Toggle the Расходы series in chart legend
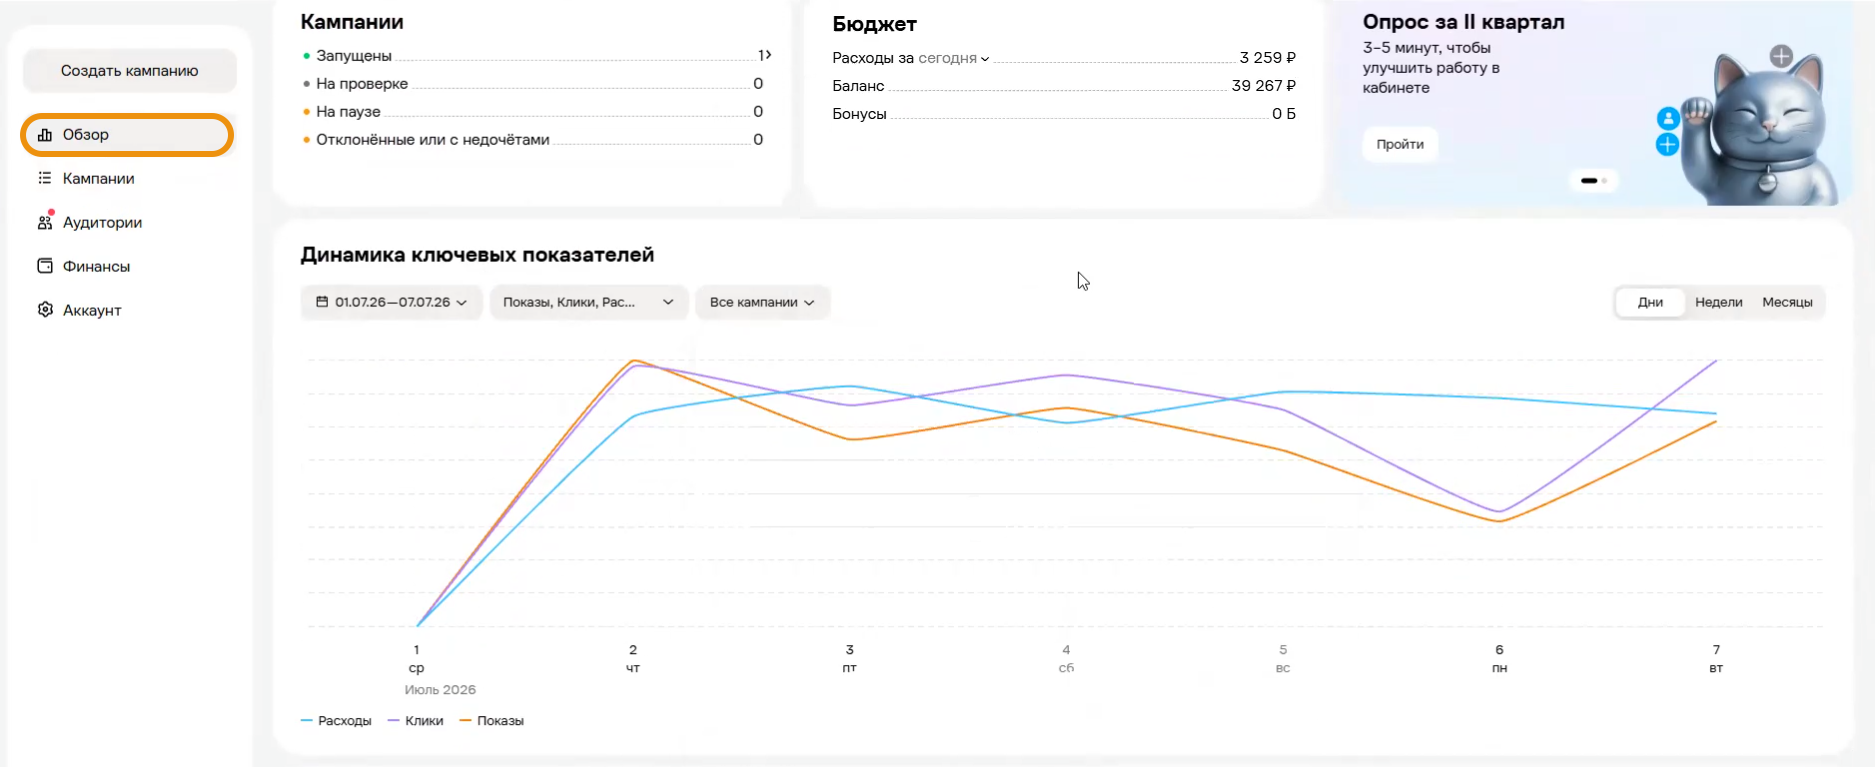Screen dimensions: 1875x767 point(336,721)
